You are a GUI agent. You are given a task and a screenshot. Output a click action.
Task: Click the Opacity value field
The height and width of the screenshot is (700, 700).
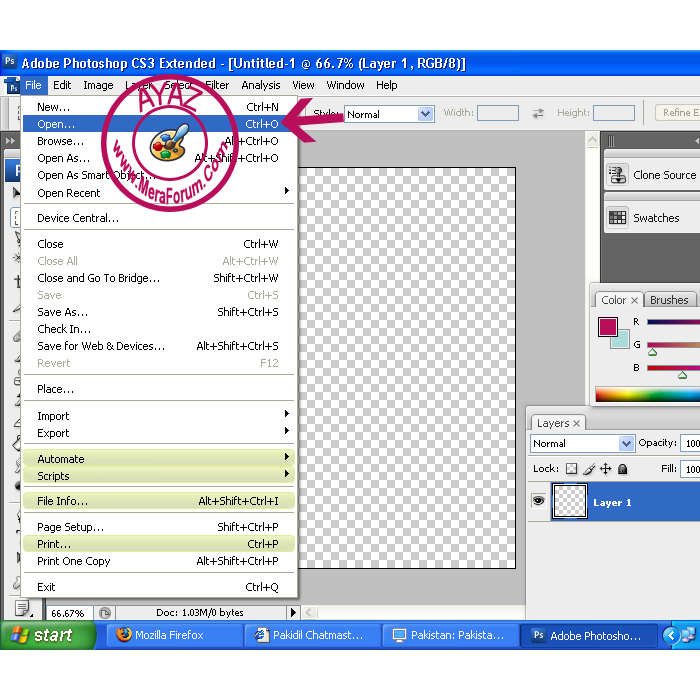(690, 443)
